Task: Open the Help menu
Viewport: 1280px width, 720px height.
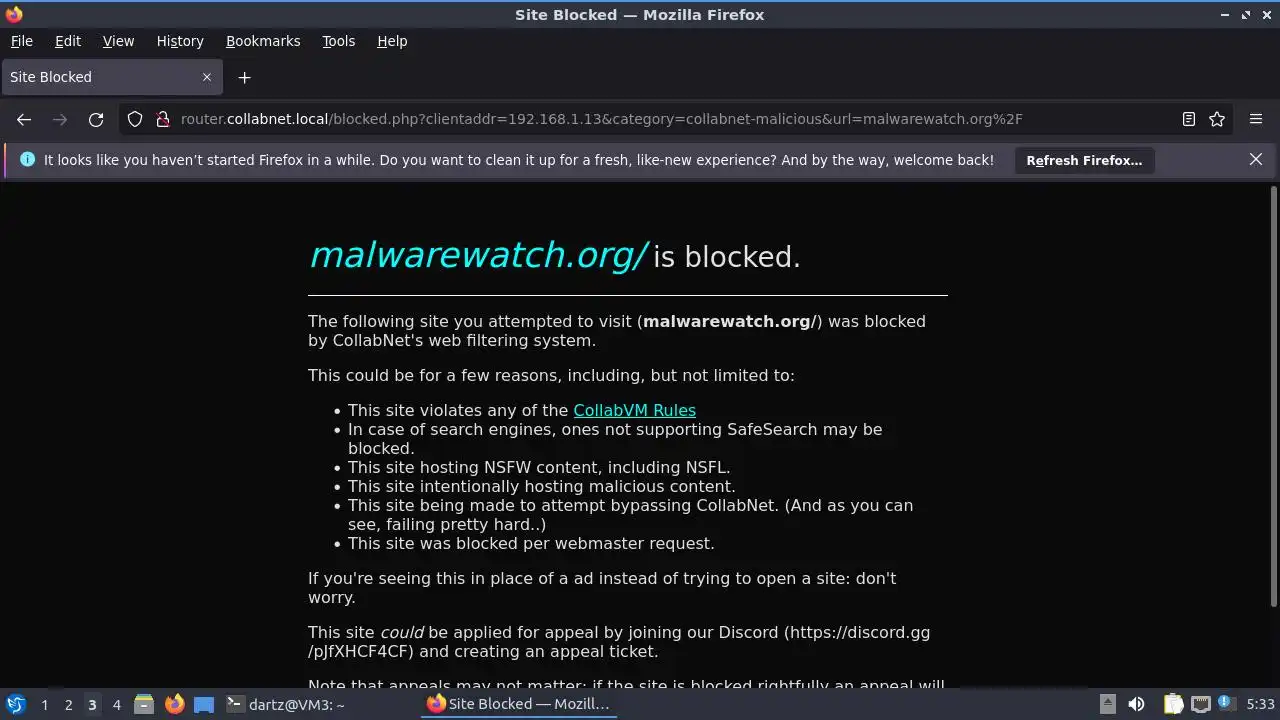Action: [392, 41]
